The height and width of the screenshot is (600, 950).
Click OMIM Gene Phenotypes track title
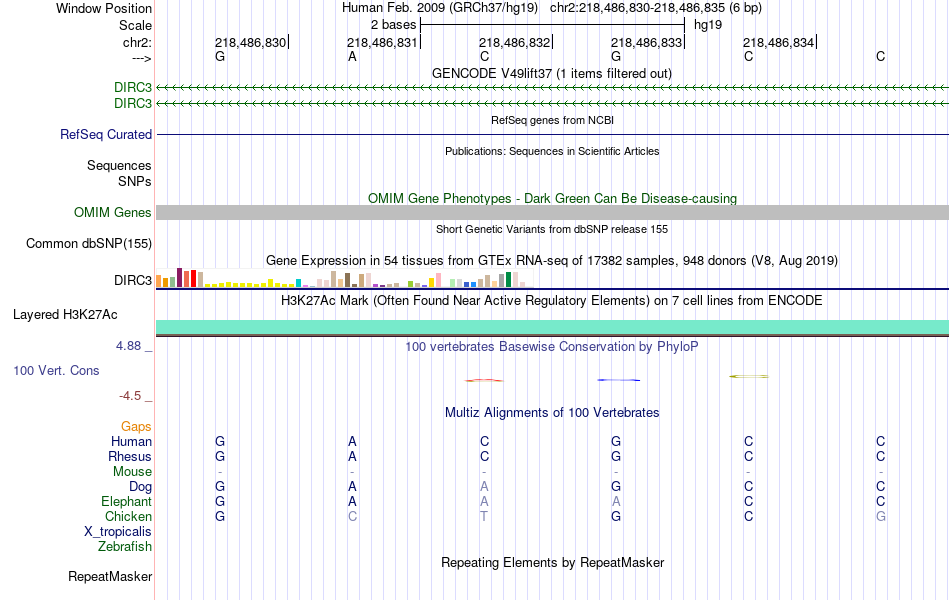coord(552,198)
